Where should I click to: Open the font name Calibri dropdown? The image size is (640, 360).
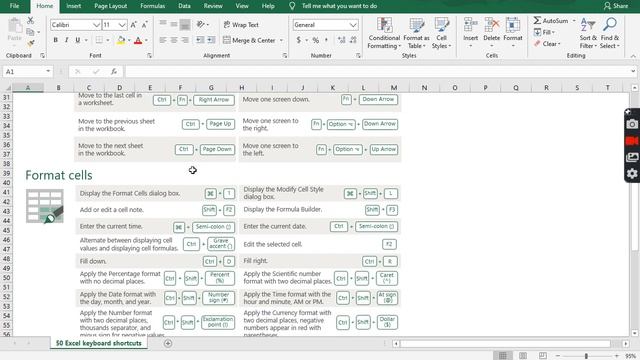96,25
